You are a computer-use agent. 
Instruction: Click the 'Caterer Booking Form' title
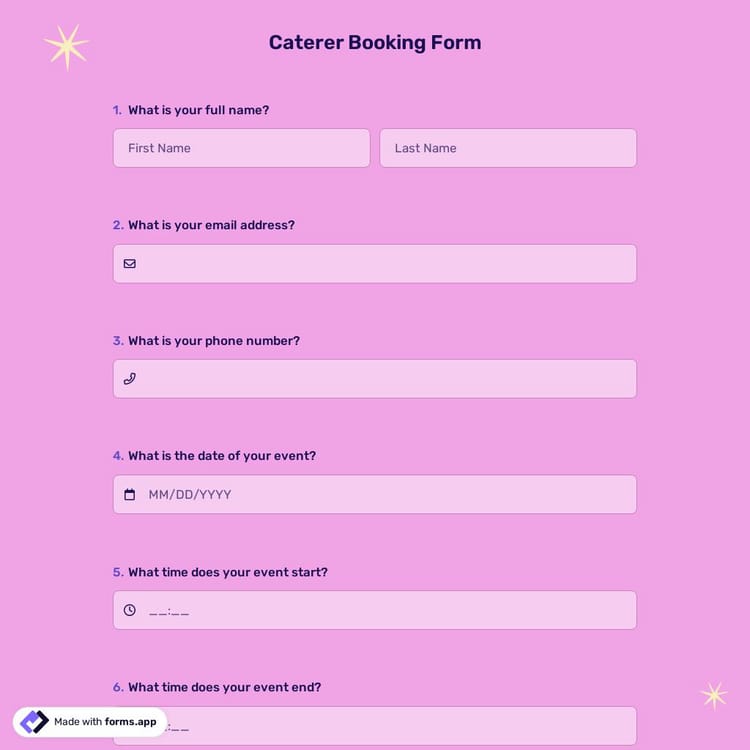click(x=375, y=43)
